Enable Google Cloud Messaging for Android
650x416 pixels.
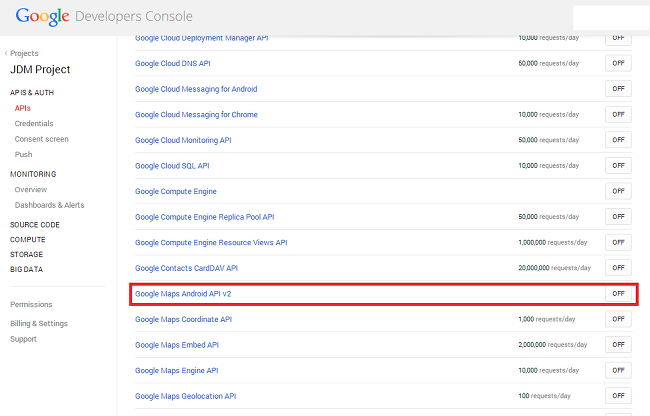[x=618, y=89]
